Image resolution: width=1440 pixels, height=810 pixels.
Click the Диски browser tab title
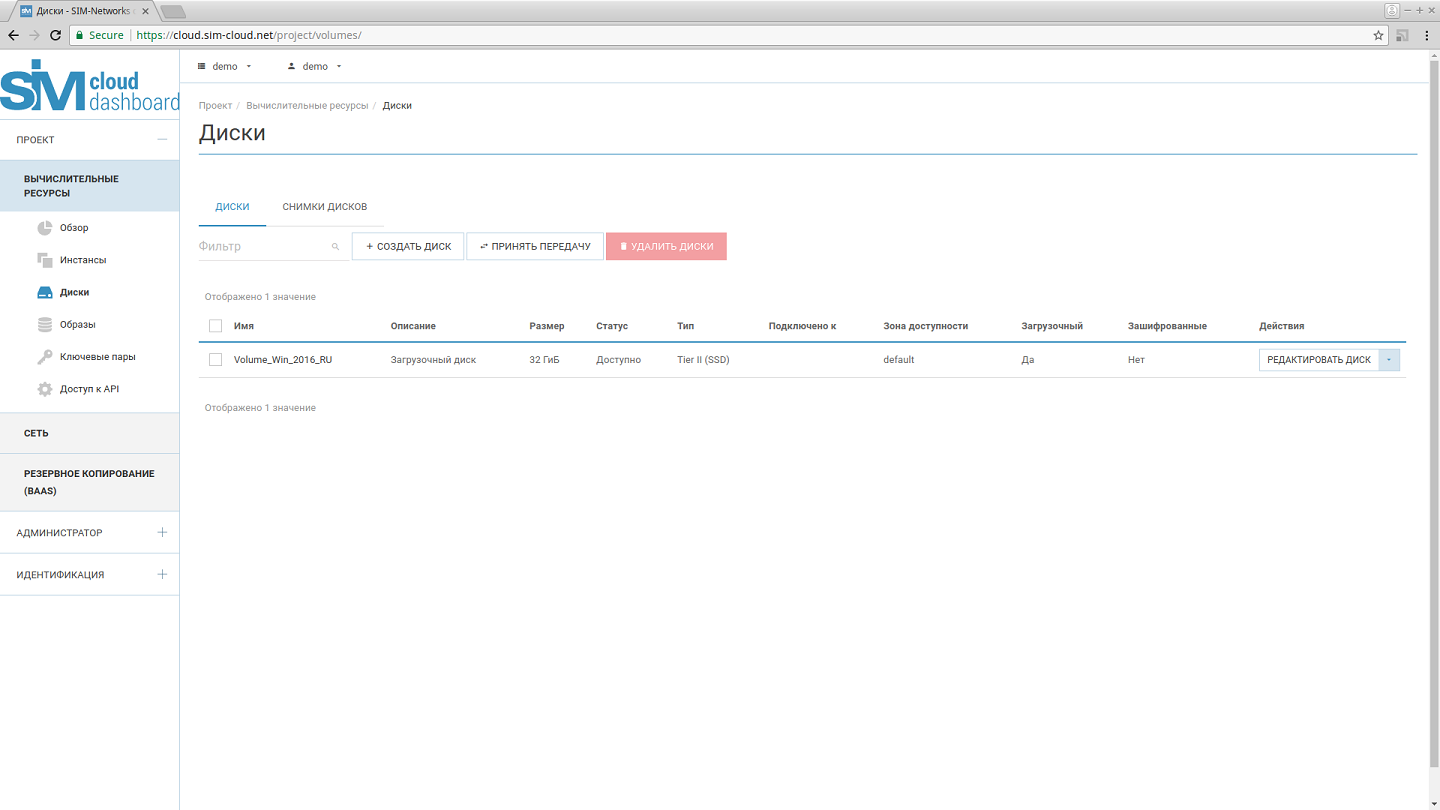click(x=83, y=11)
